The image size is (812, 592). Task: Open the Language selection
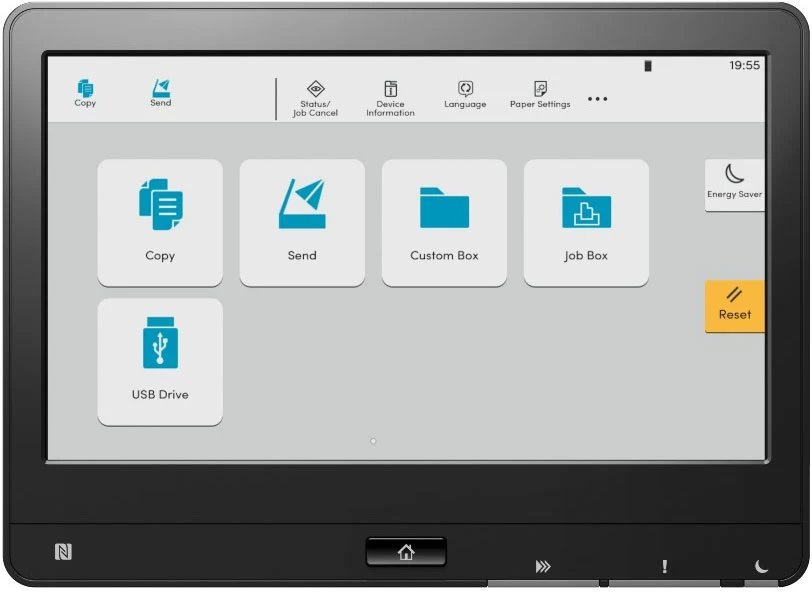click(x=464, y=95)
